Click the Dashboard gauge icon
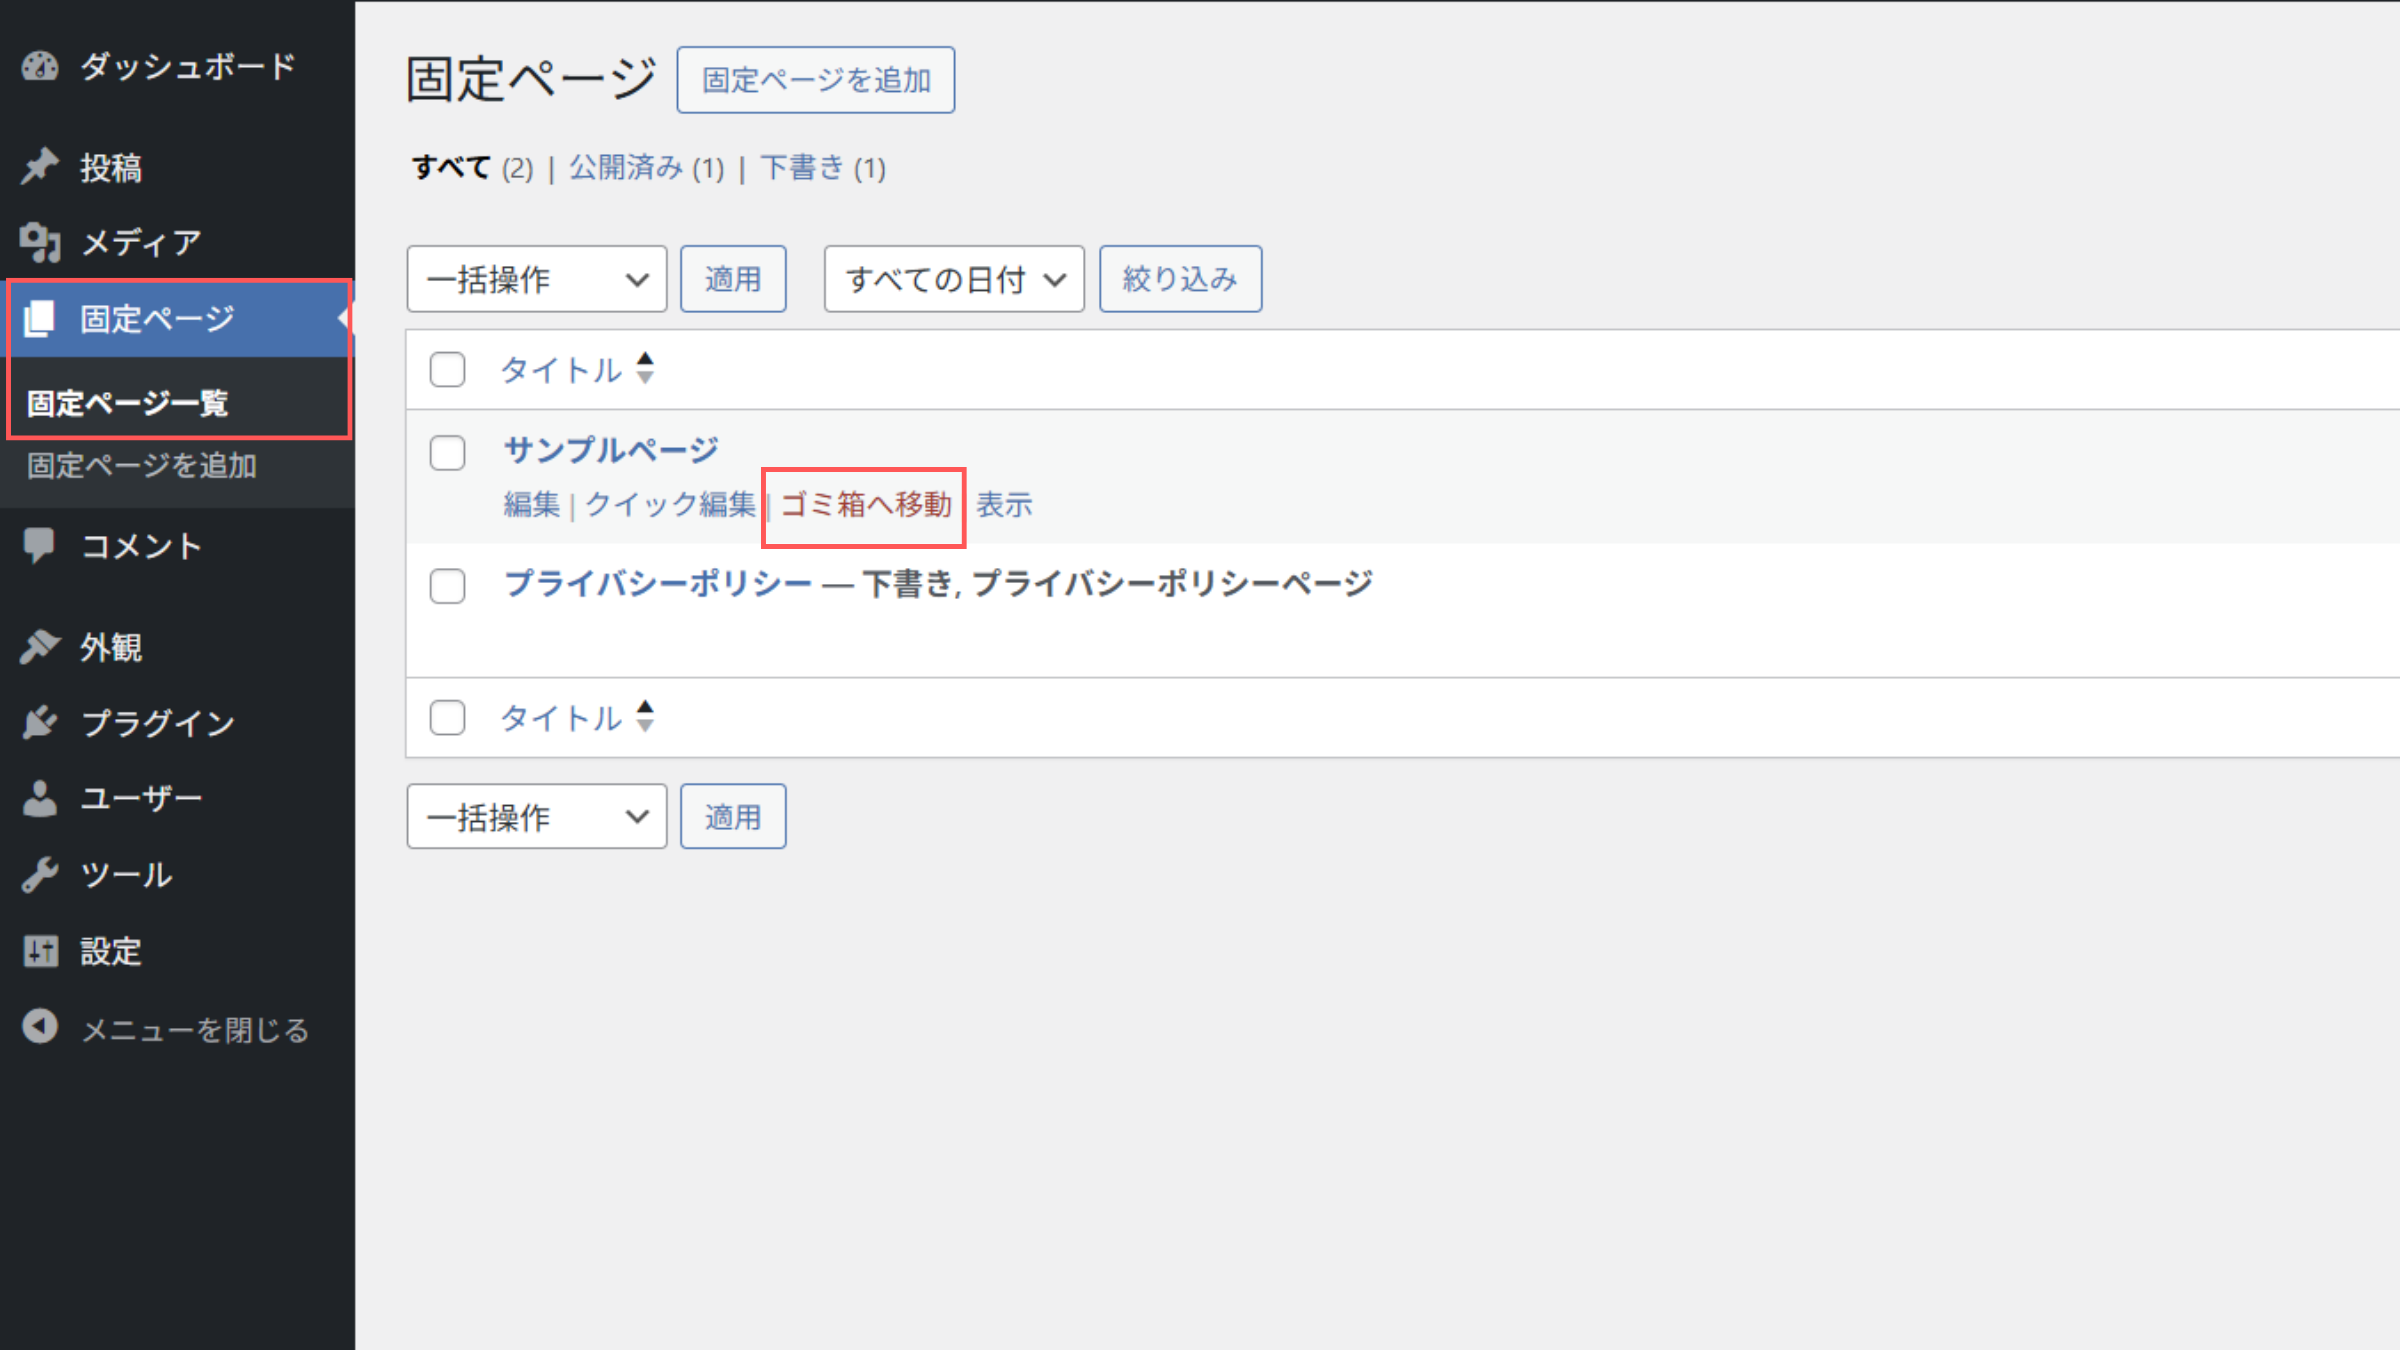Image resolution: width=2400 pixels, height=1350 pixels. tap(40, 66)
